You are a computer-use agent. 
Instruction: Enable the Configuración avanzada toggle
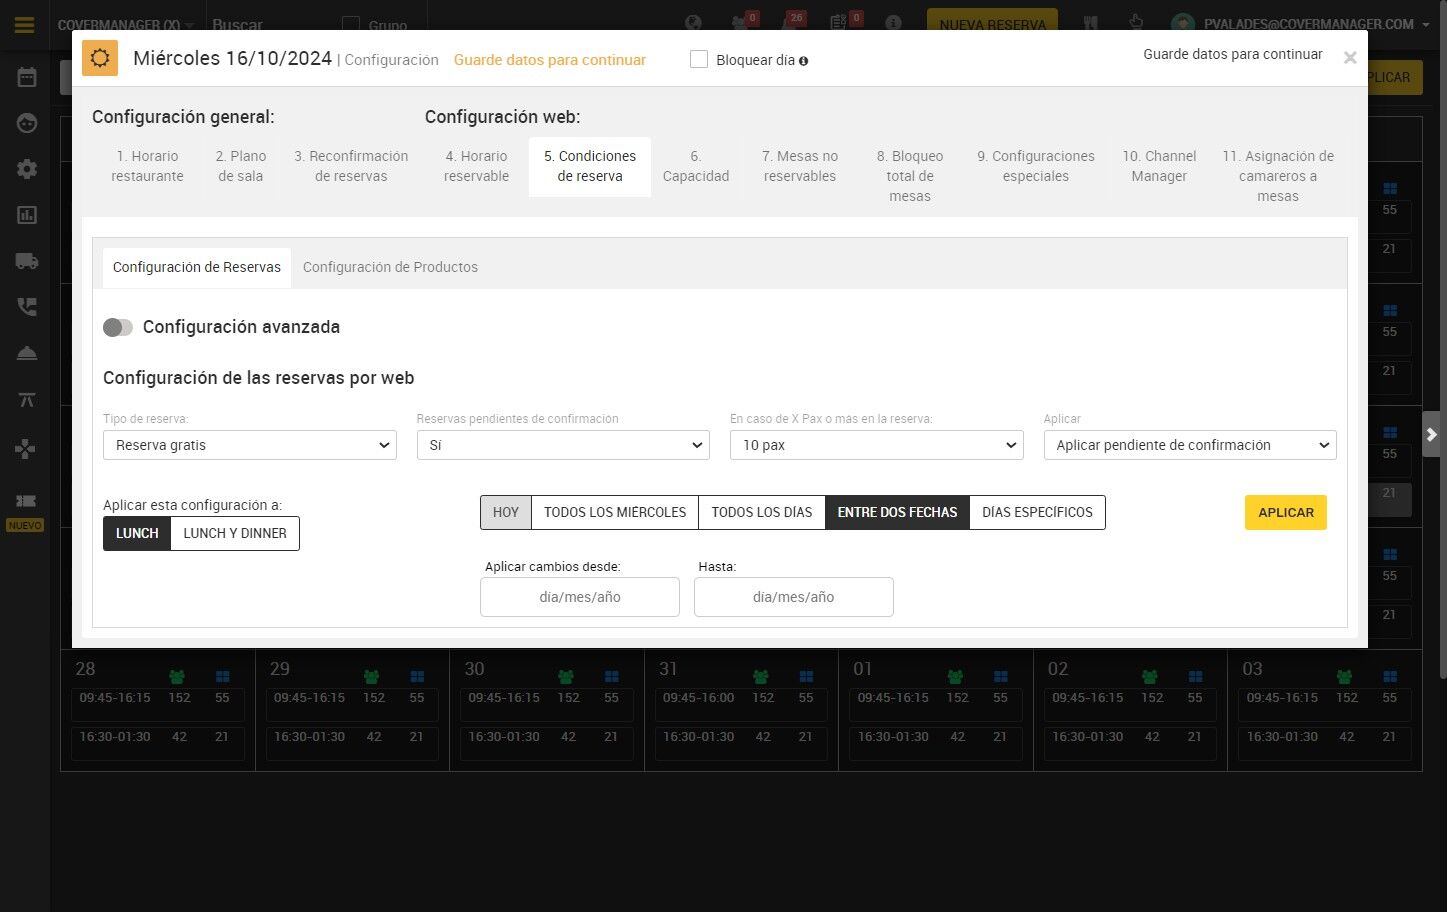(118, 327)
